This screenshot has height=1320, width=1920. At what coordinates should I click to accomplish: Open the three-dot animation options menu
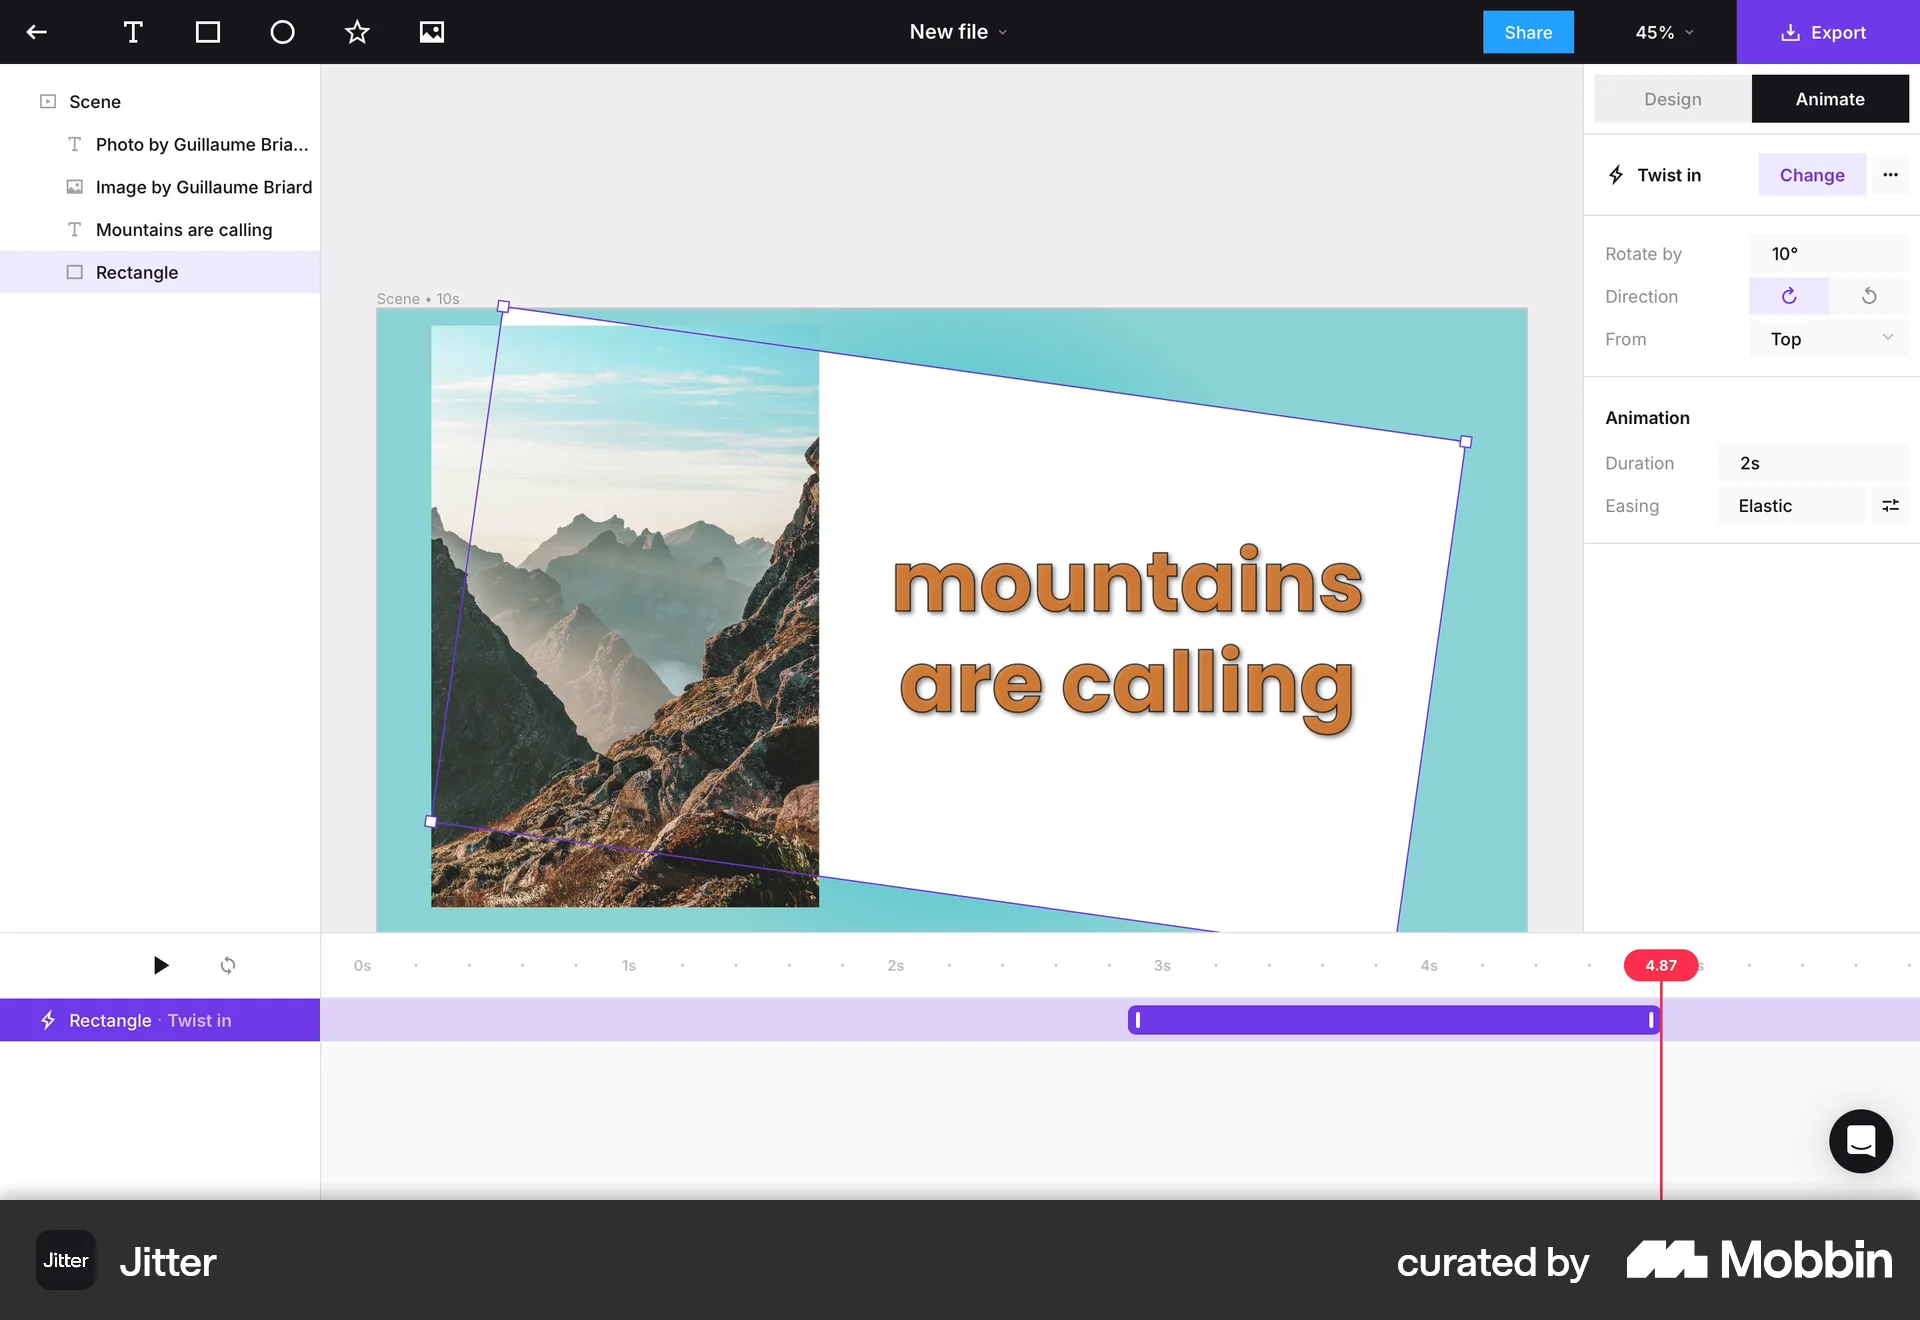pyautogui.click(x=1890, y=175)
